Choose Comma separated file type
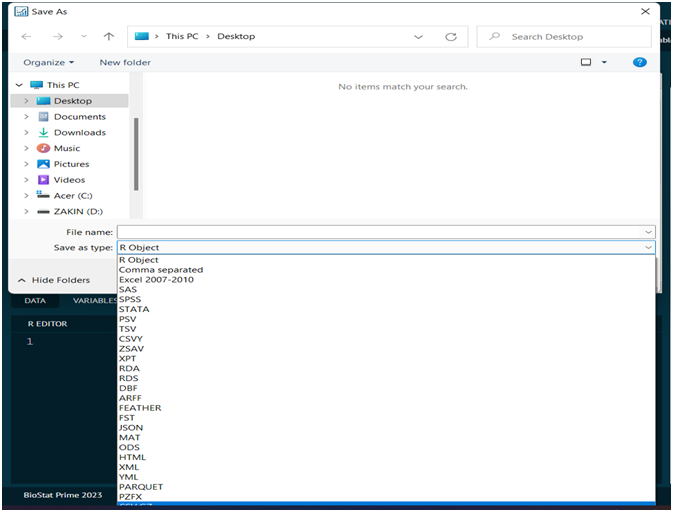This screenshot has width=673, height=512. pyautogui.click(x=386, y=270)
